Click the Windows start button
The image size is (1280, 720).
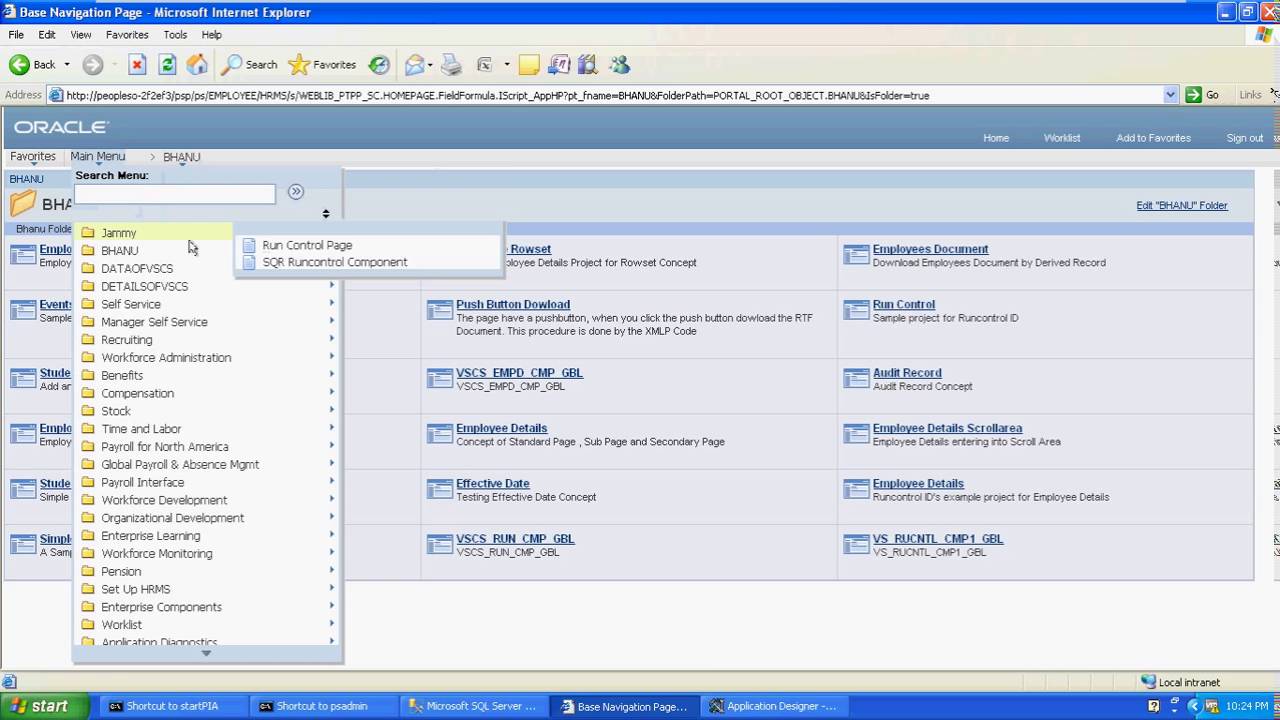coord(37,706)
